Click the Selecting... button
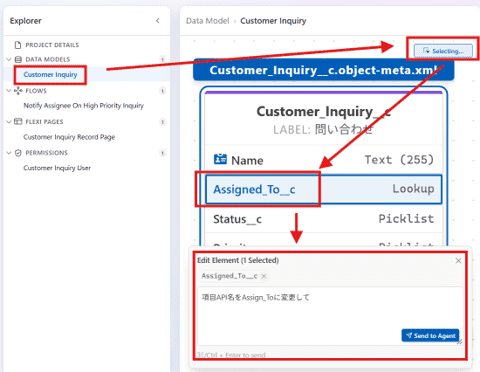This screenshot has width=480, height=372. pyautogui.click(x=443, y=51)
